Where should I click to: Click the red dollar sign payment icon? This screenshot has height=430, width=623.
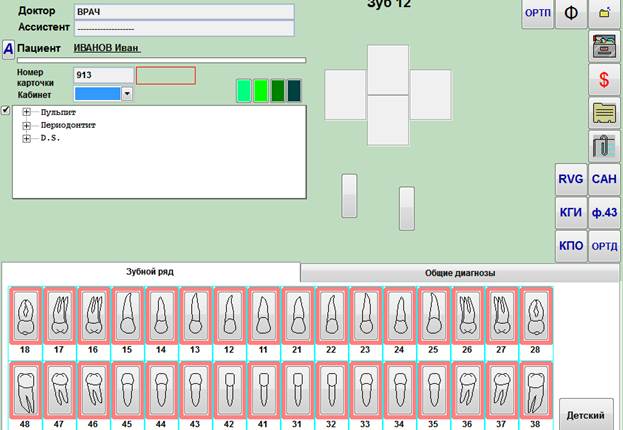coord(604,78)
